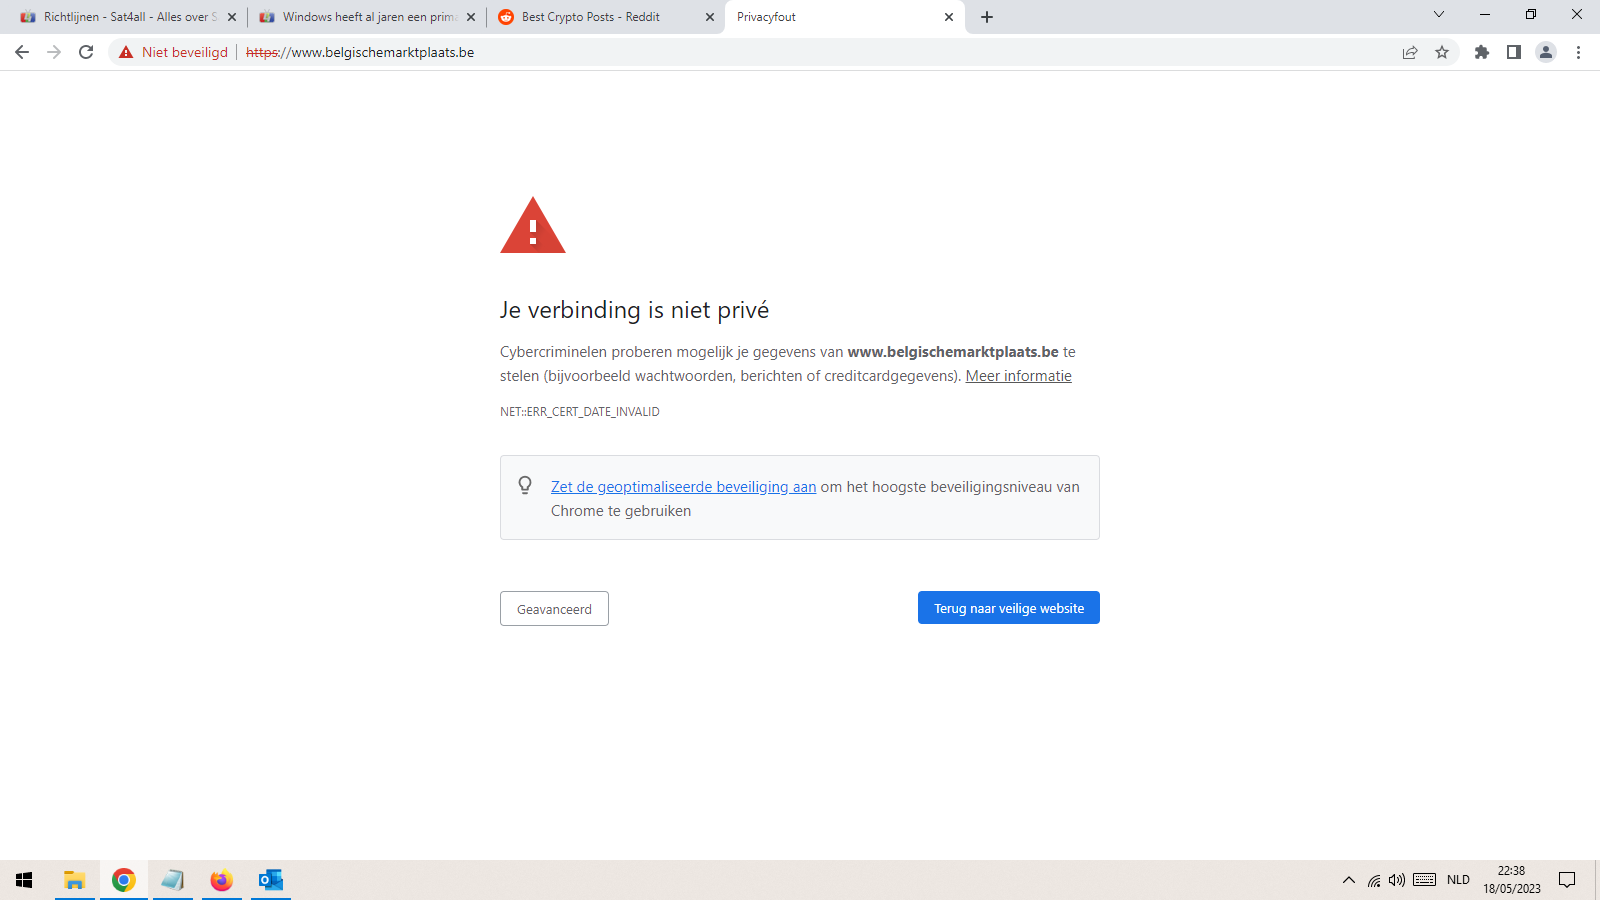
Task: Go back using the back arrow
Action: pos(22,52)
